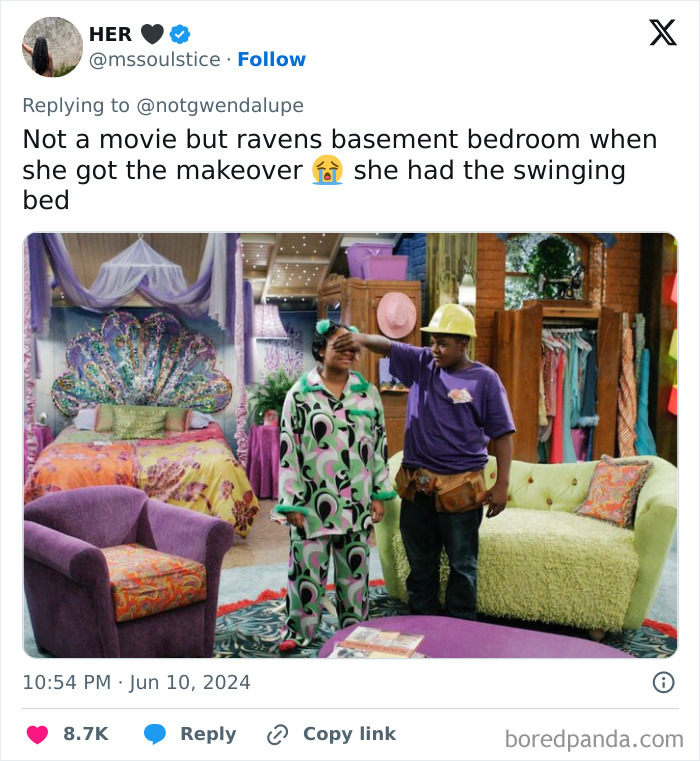Open the mssoulstice profile avatar
Image resolution: width=700 pixels, height=761 pixels.
pyautogui.click(x=52, y=47)
